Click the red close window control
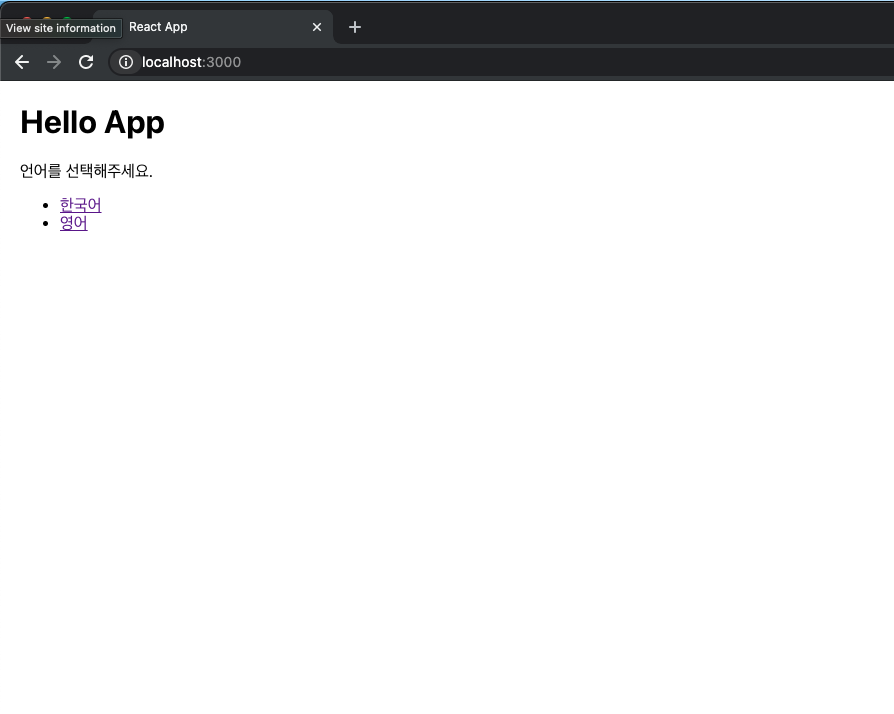Viewport: 894px width, 714px height. pos(27,17)
